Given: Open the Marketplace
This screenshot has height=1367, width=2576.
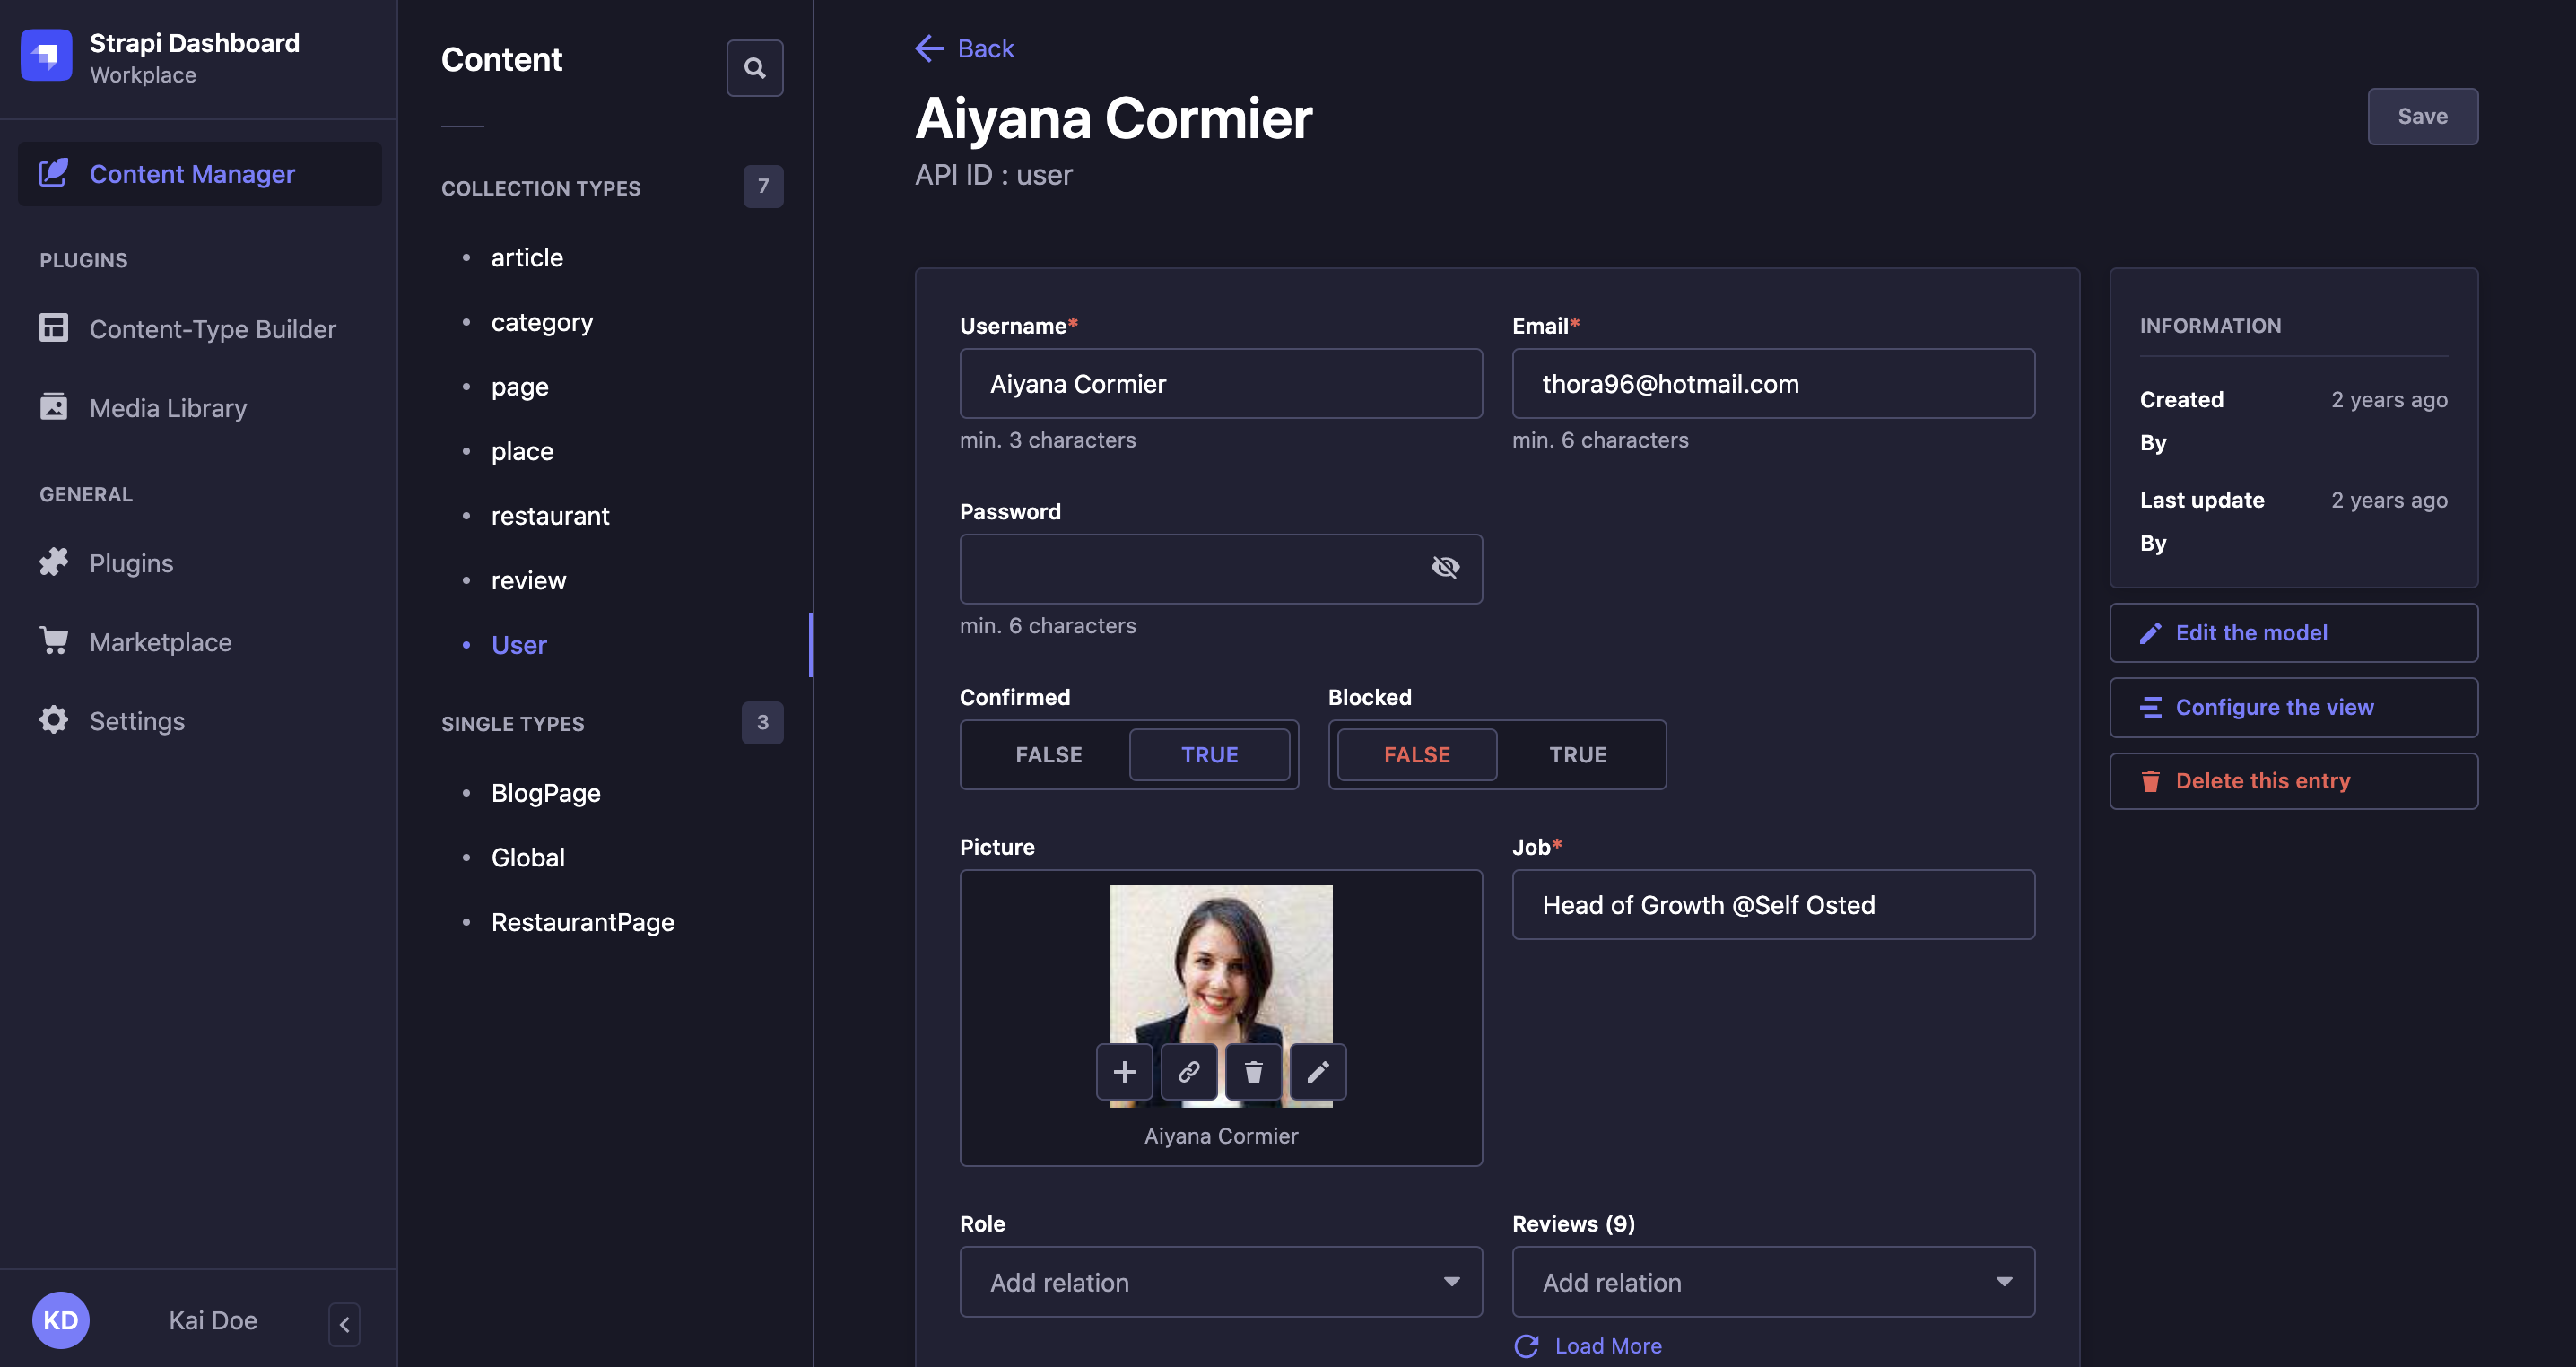Looking at the screenshot, I should (x=160, y=641).
